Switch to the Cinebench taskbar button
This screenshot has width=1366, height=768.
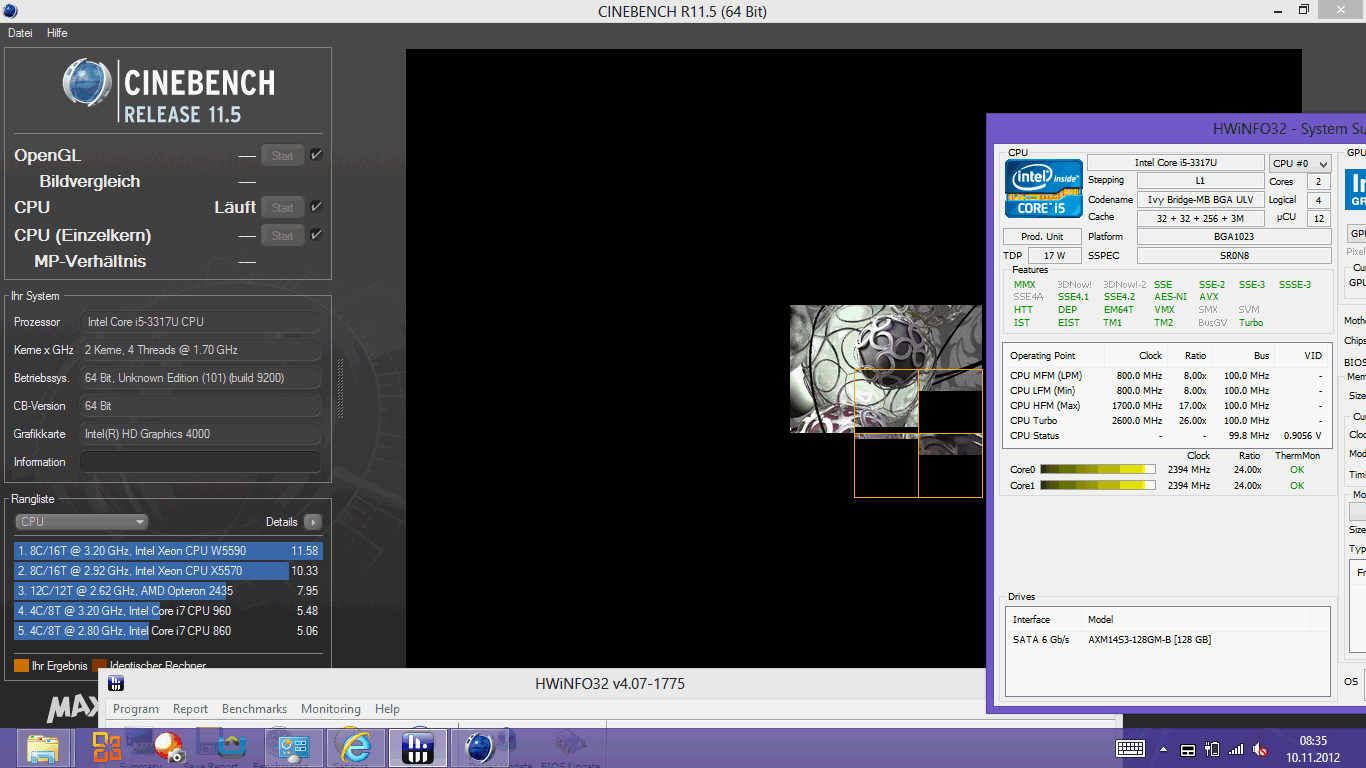[x=480, y=748]
